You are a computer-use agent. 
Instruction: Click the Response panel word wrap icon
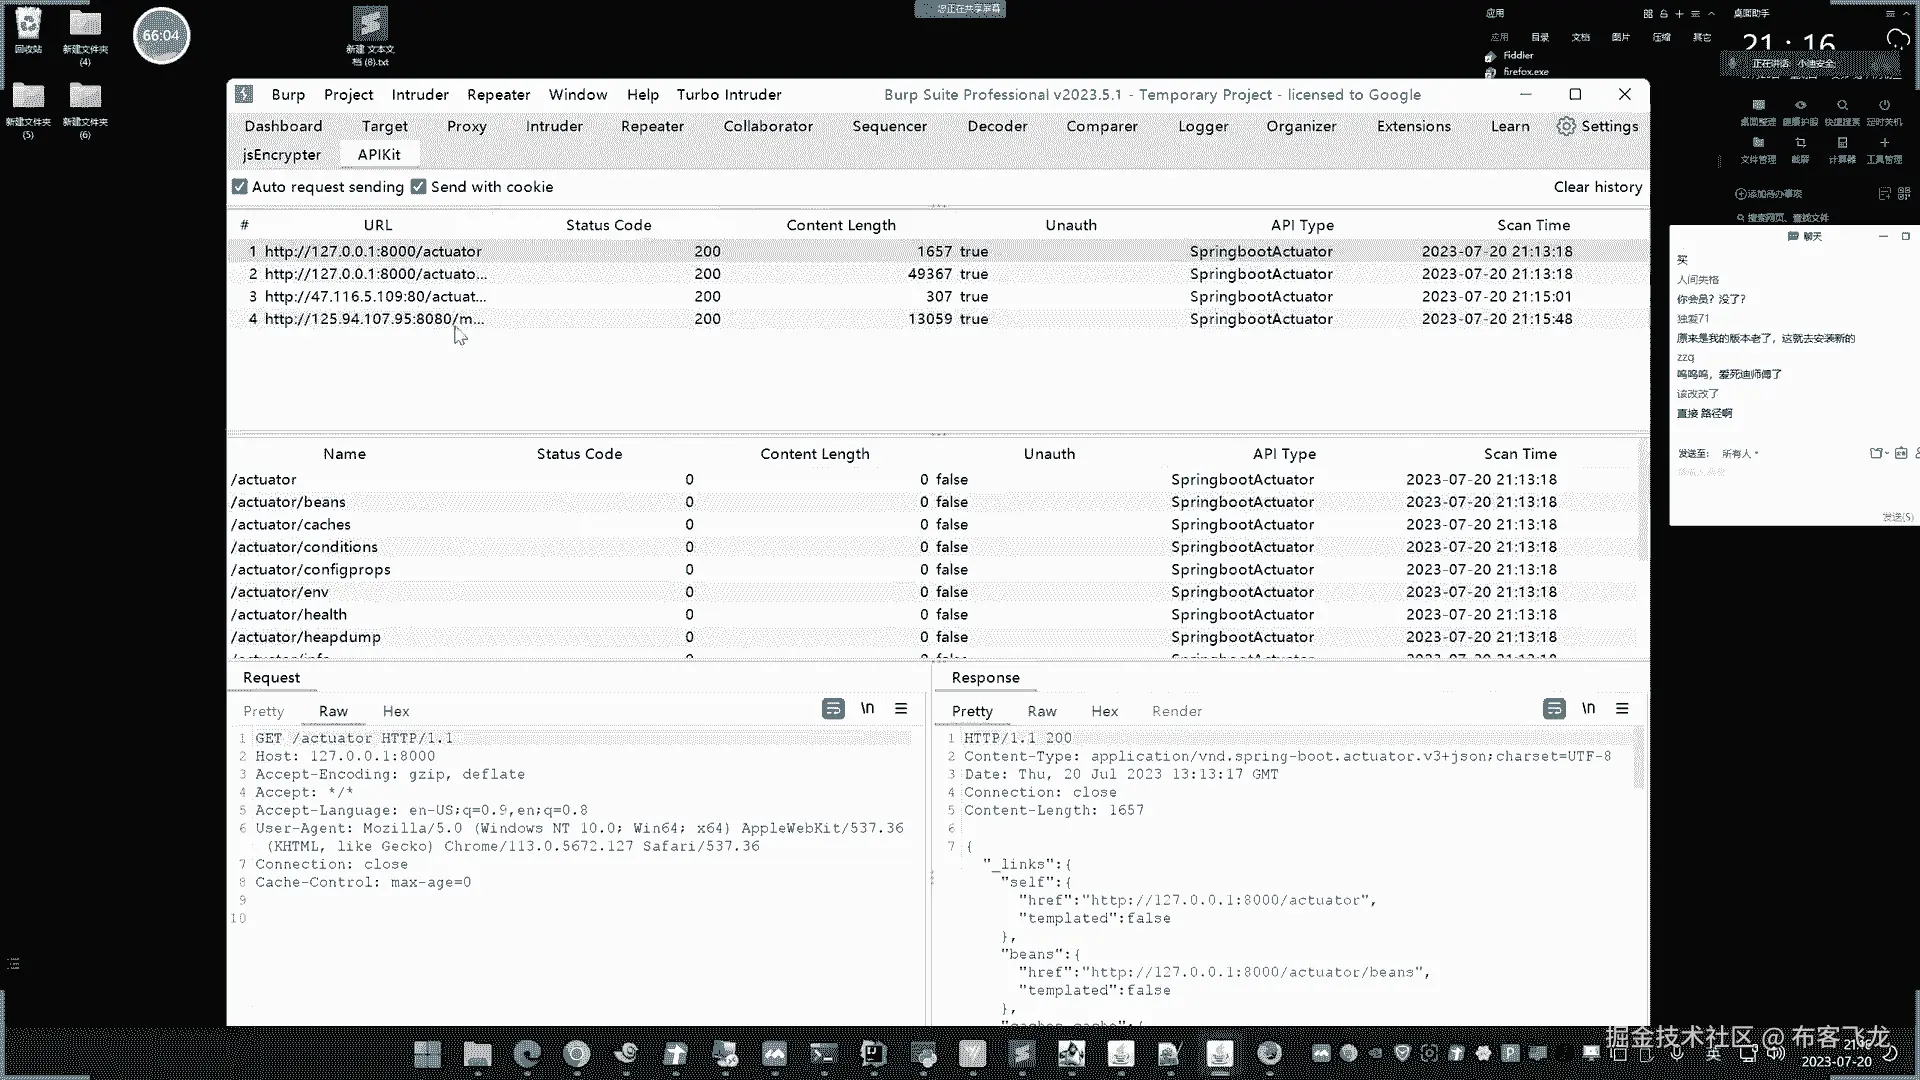click(1554, 708)
